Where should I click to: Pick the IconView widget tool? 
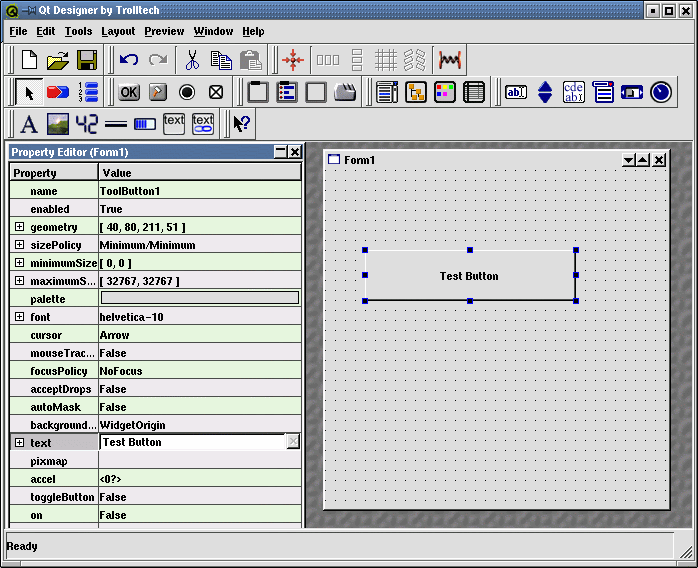coord(445,93)
